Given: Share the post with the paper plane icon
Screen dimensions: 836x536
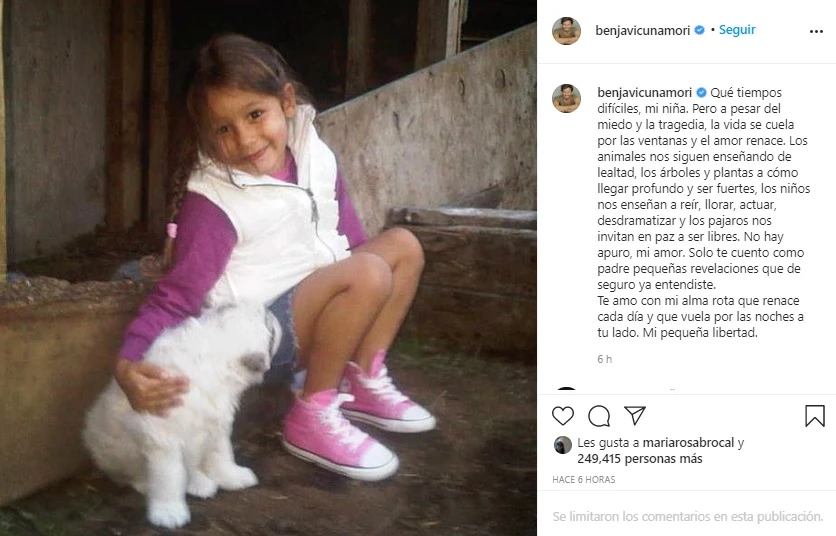Looking at the screenshot, I should [x=635, y=415].
